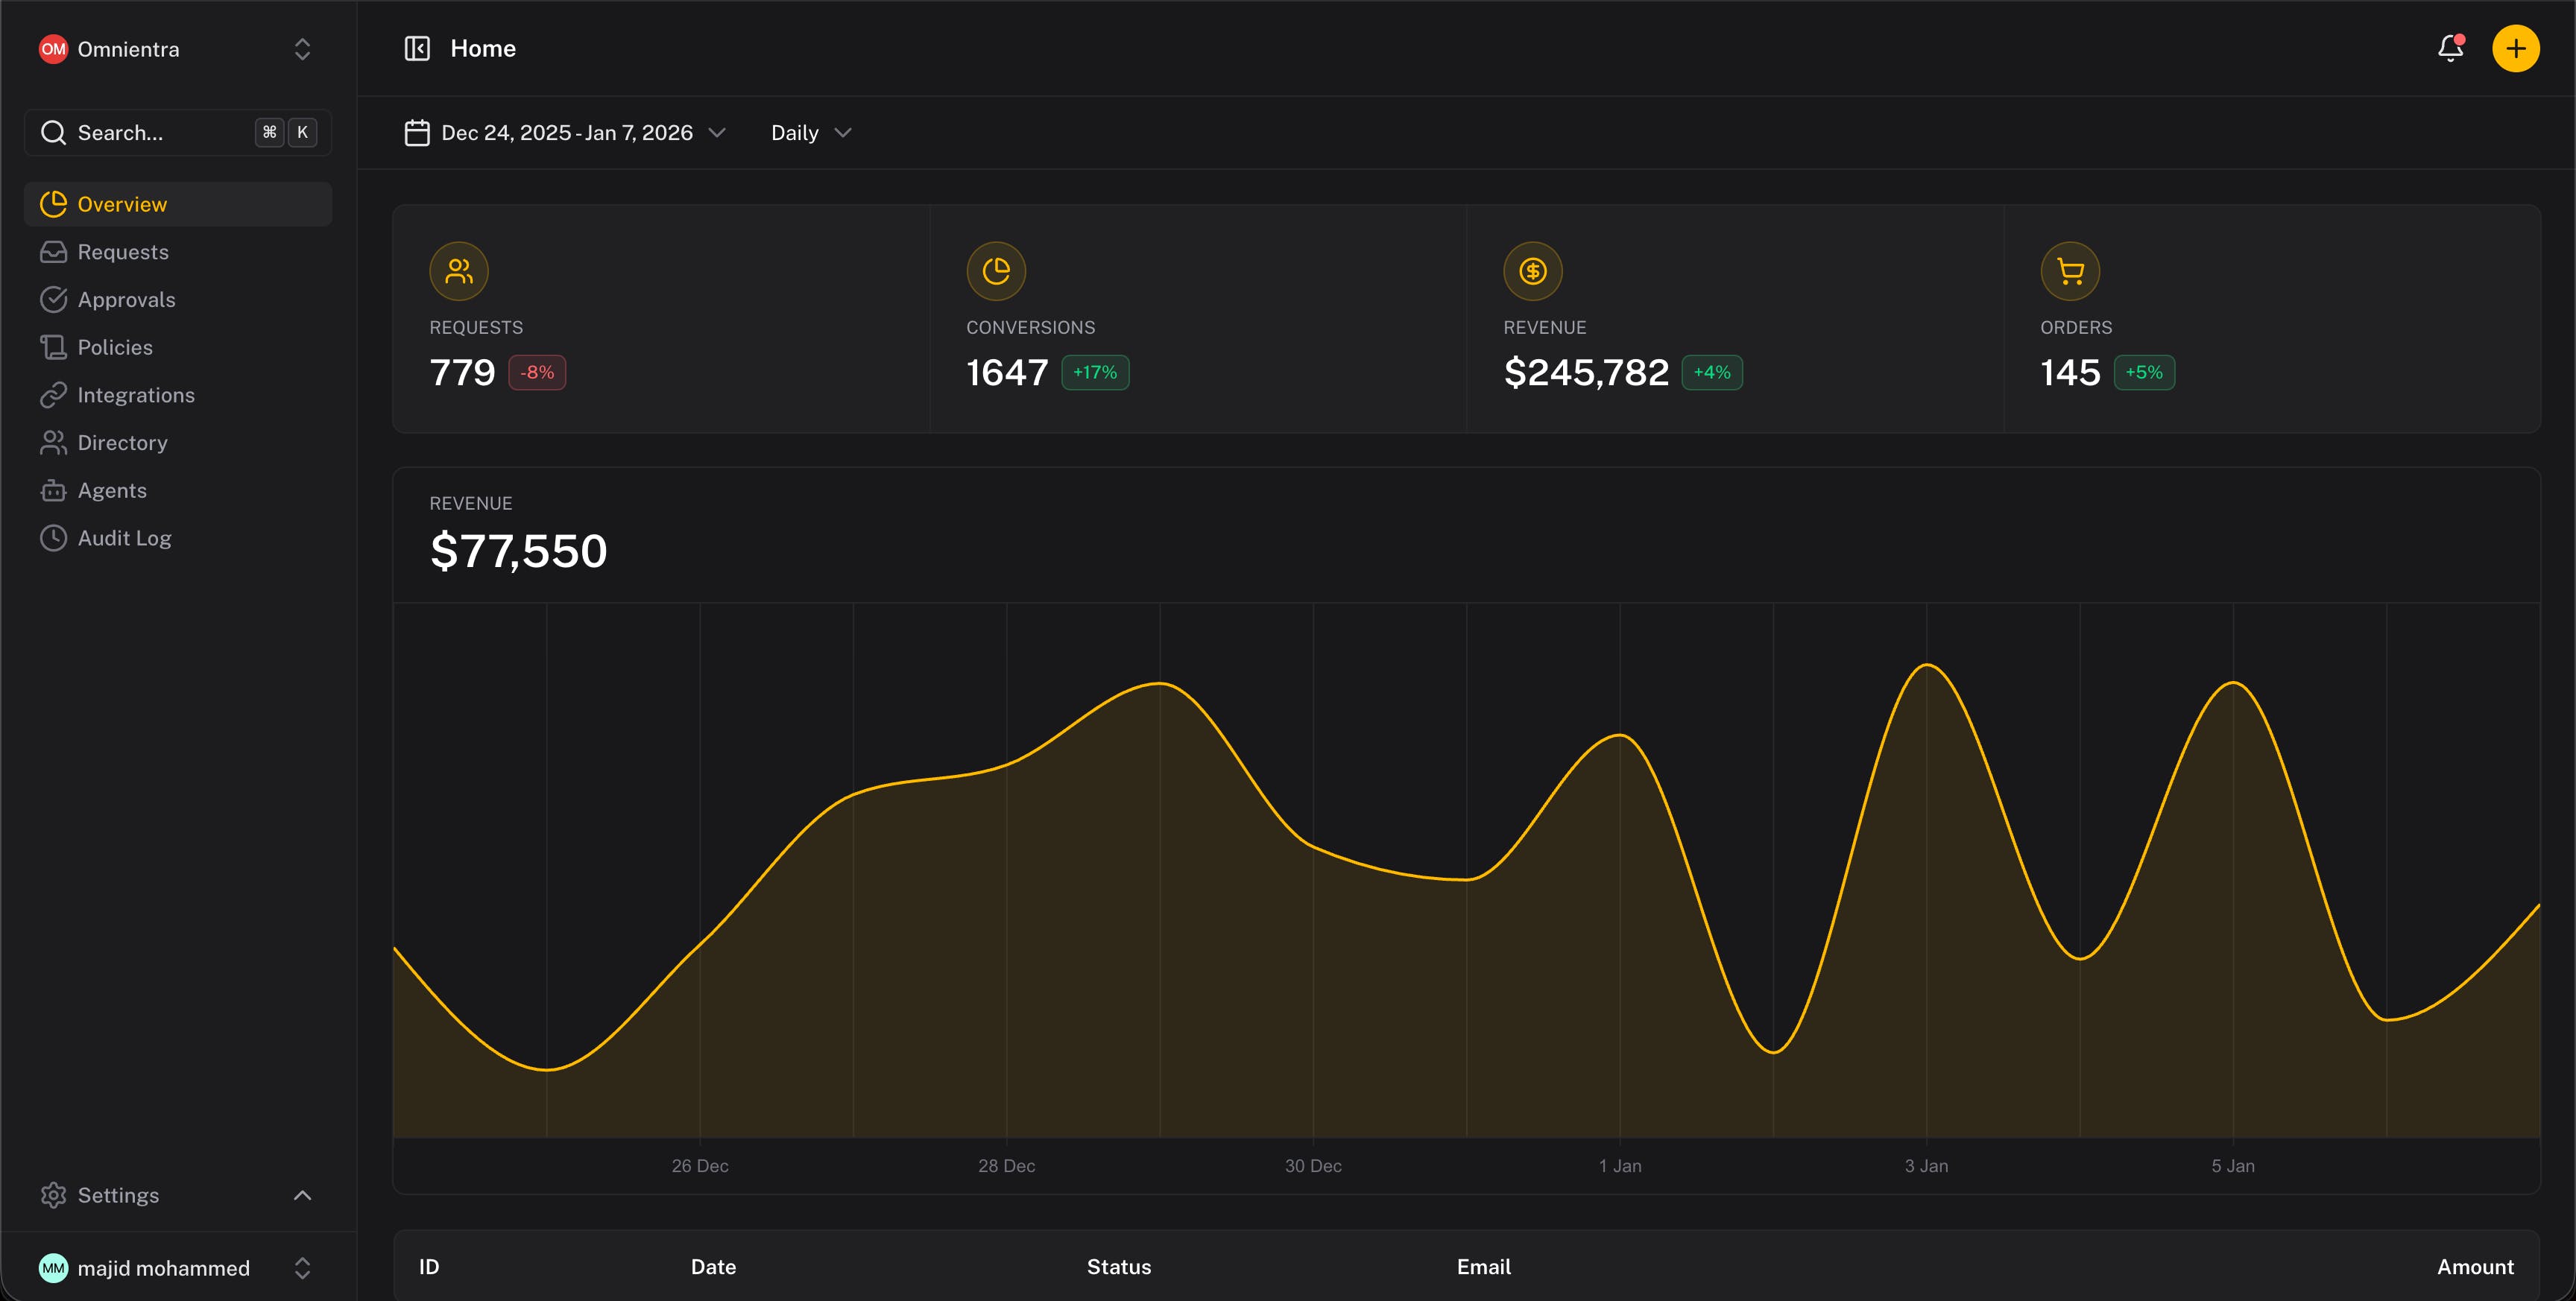Viewport: 2576px width, 1301px height.
Task: Select Integrations in the sidebar
Action: tap(136, 395)
